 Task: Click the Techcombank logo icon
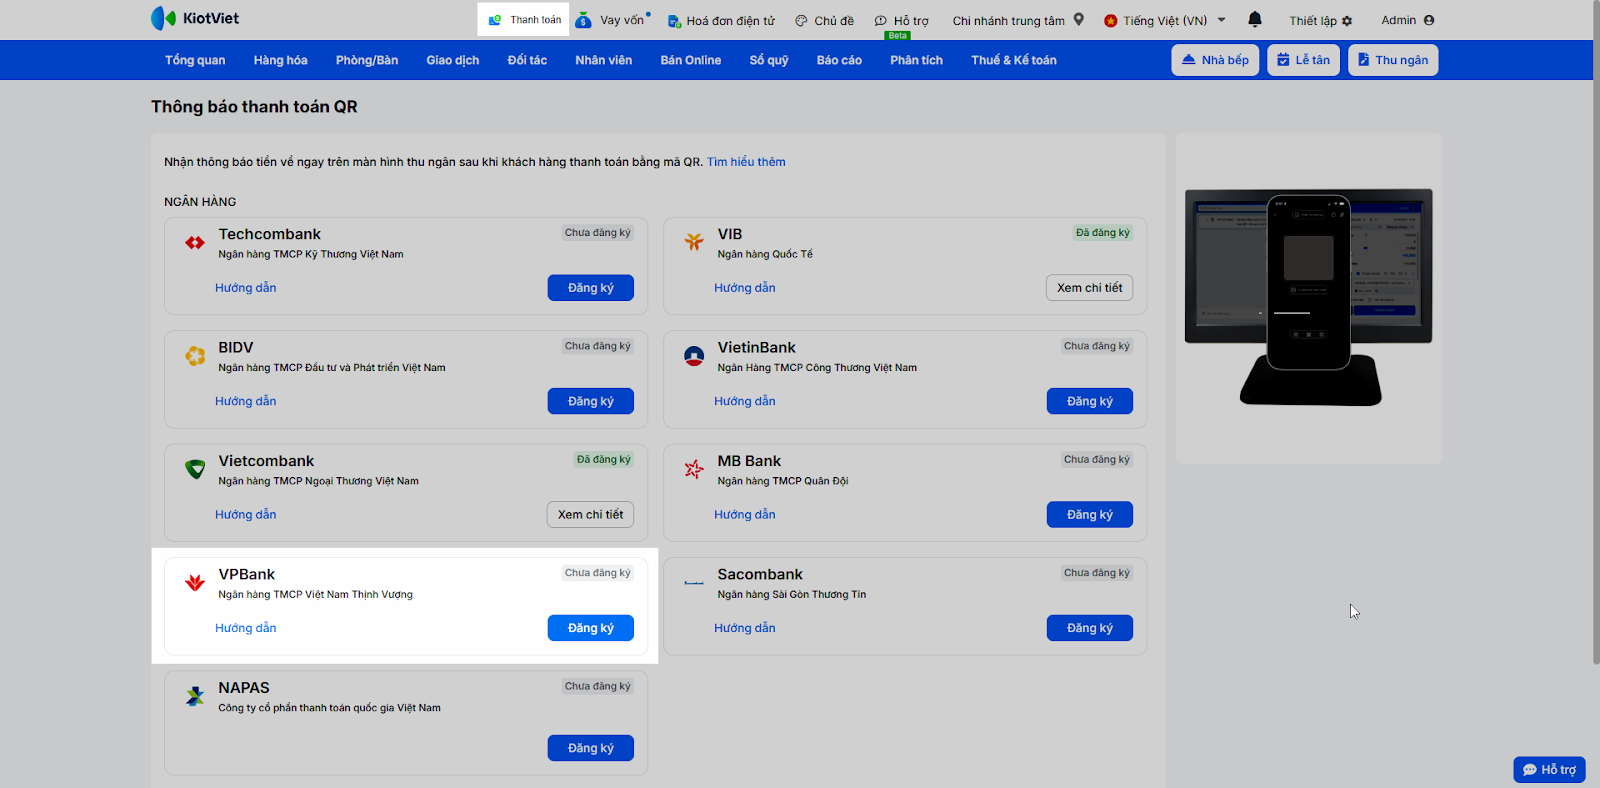195,242
